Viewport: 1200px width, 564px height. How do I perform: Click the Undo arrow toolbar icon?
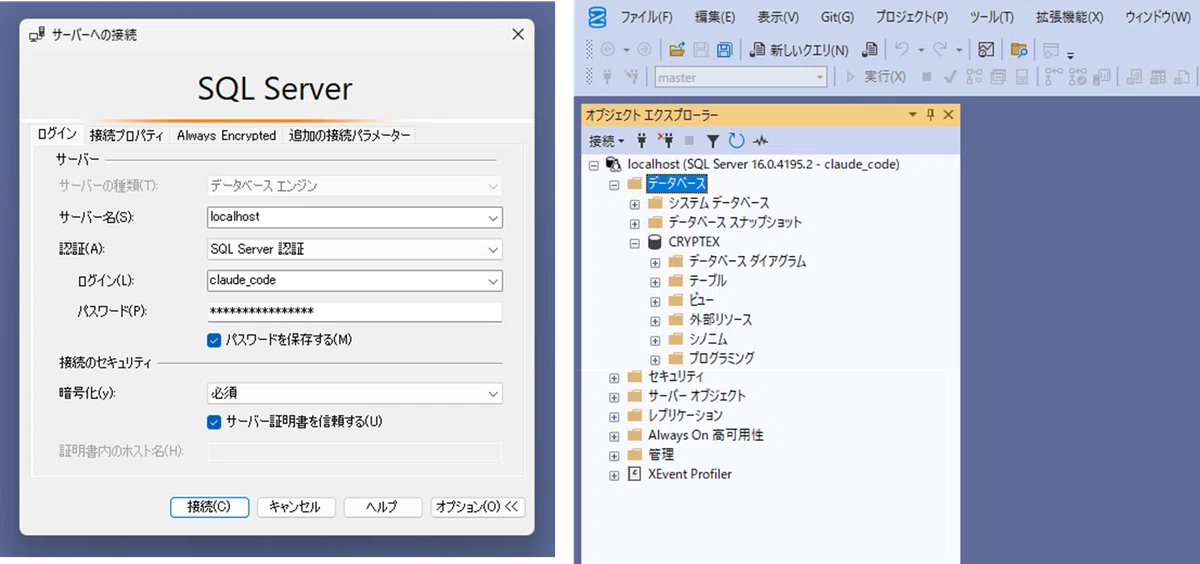(901, 49)
